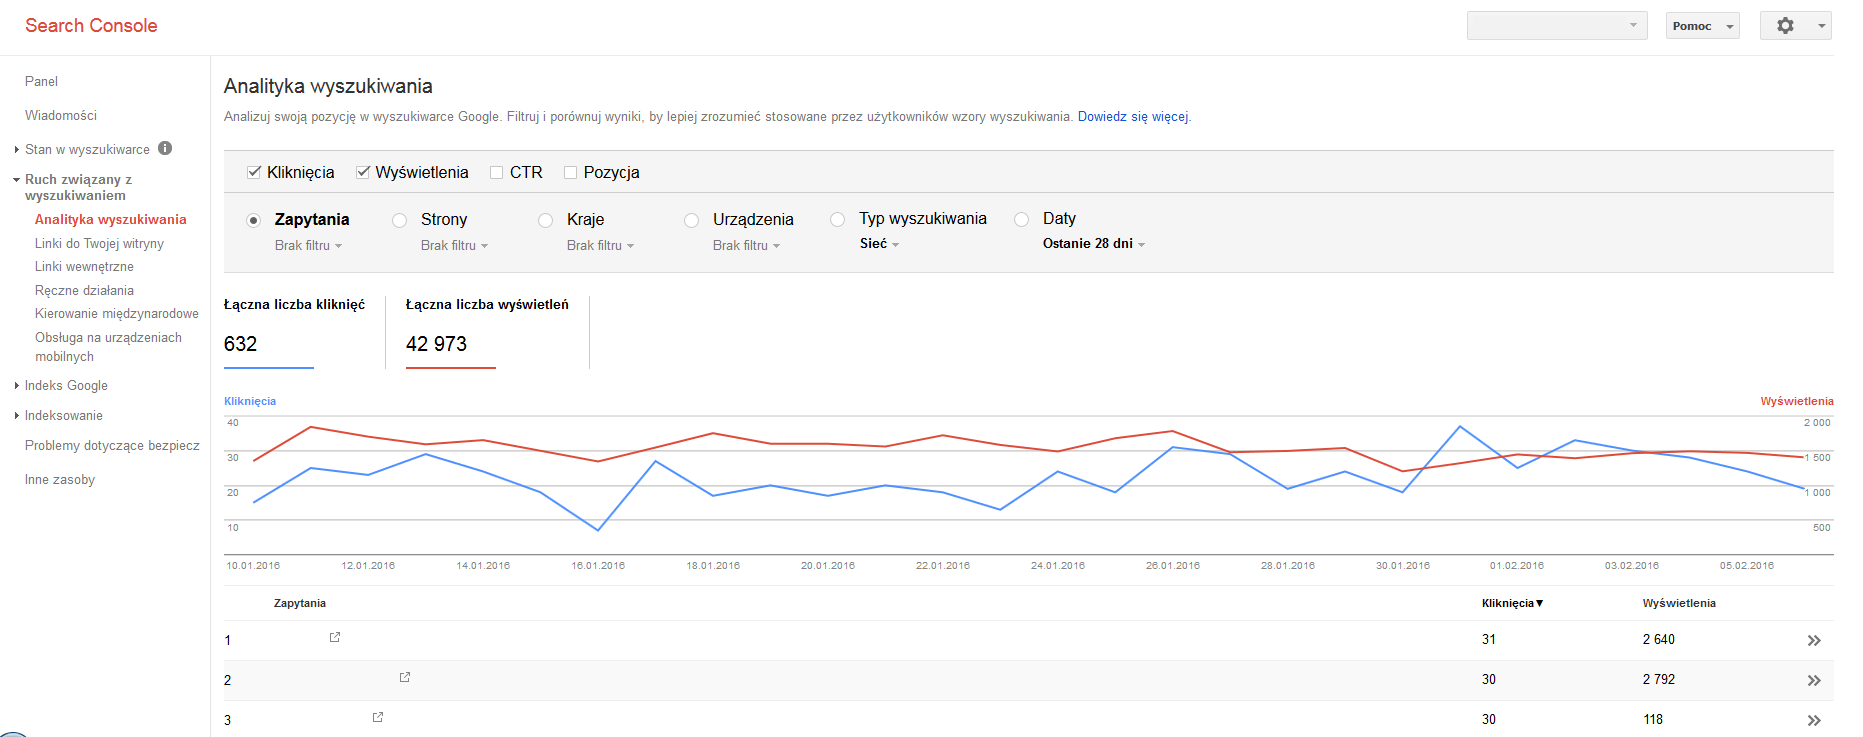The height and width of the screenshot is (737, 1863).
Task: Open external link icon in query row 1
Action: pos(335,637)
